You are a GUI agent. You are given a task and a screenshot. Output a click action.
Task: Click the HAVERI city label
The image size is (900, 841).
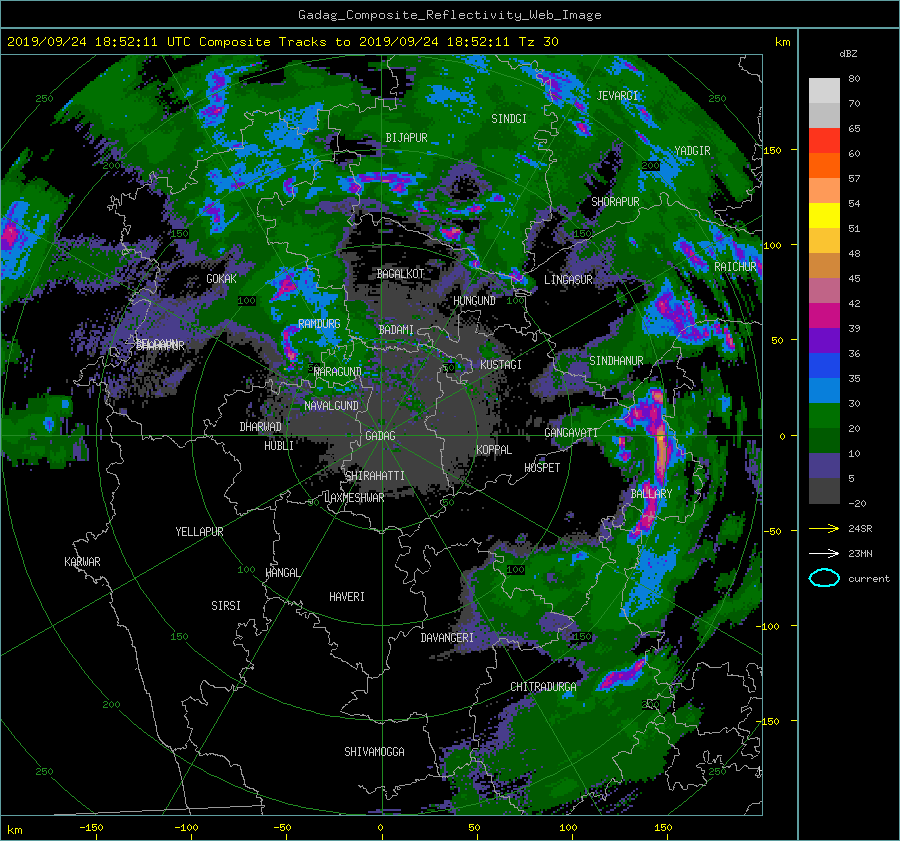click(347, 597)
